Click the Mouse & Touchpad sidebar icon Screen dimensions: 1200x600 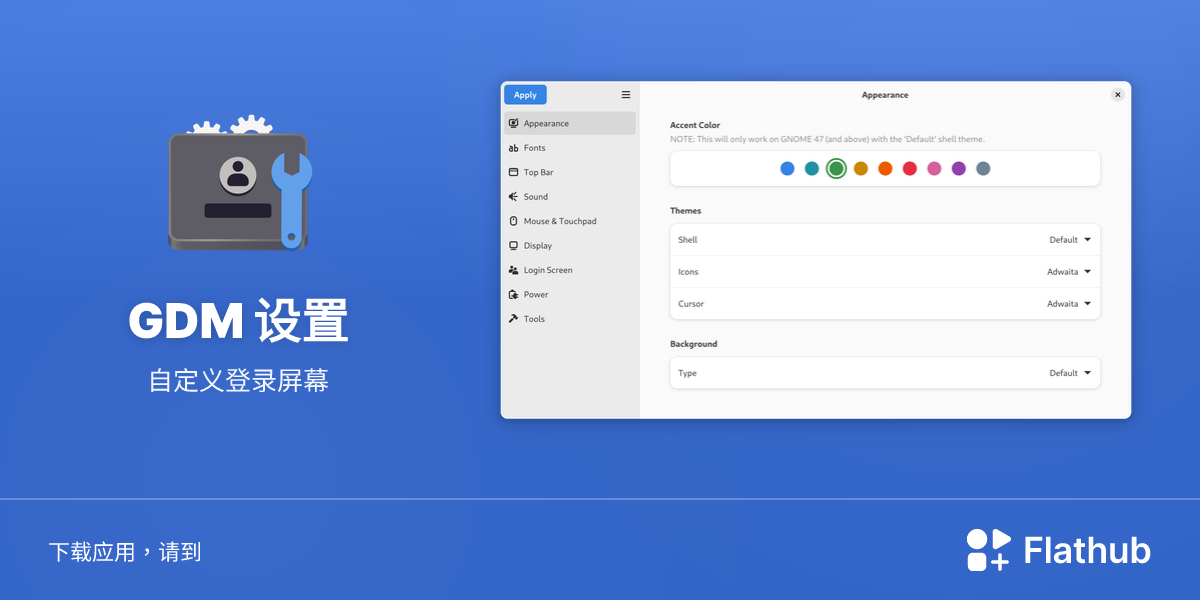(x=513, y=221)
